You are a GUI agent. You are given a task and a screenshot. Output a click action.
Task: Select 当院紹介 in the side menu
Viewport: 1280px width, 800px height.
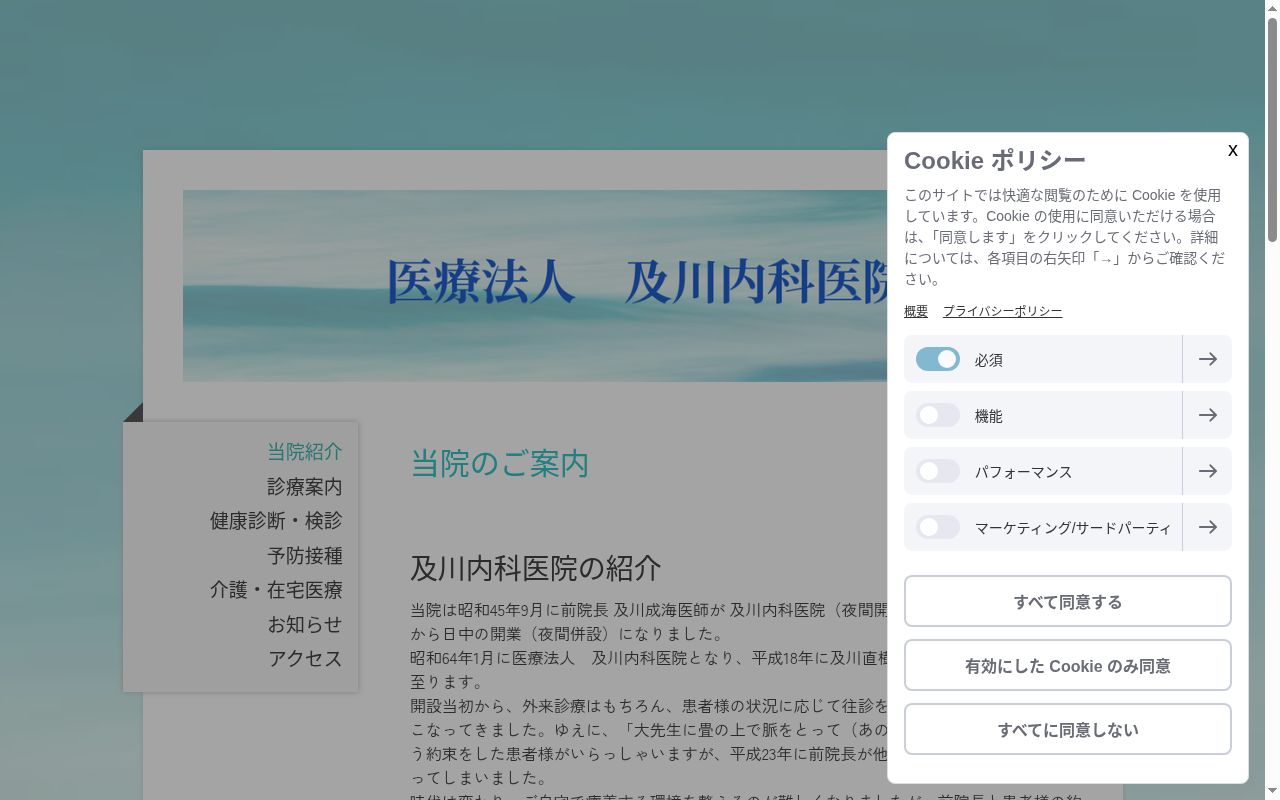[304, 452]
